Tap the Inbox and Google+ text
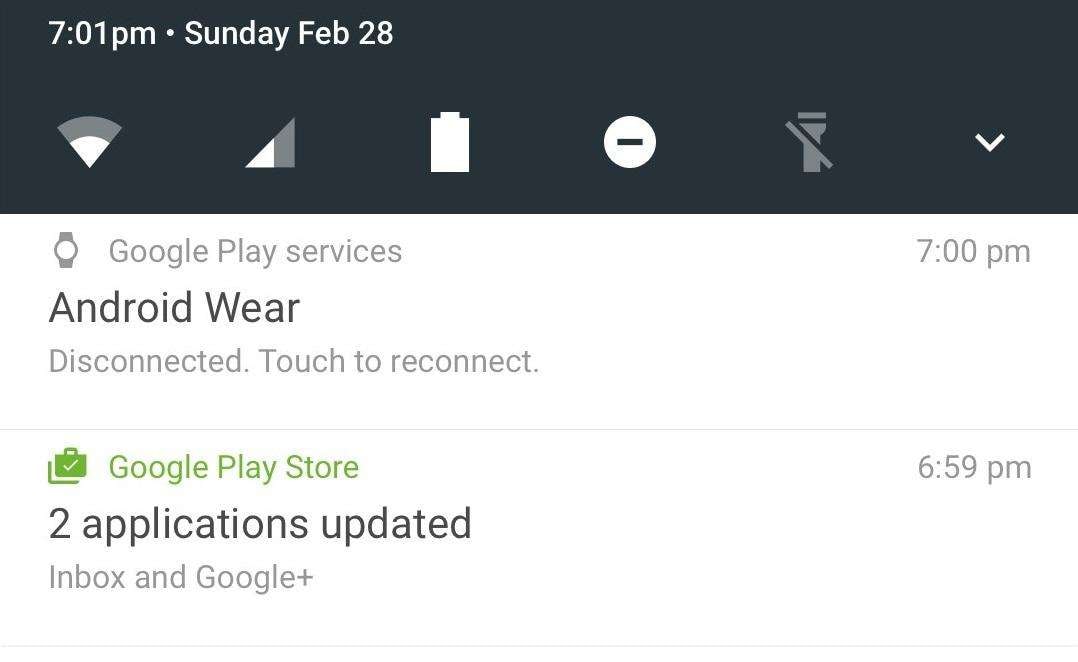Viewport: 1078px width, 662px height. point(180,577)
